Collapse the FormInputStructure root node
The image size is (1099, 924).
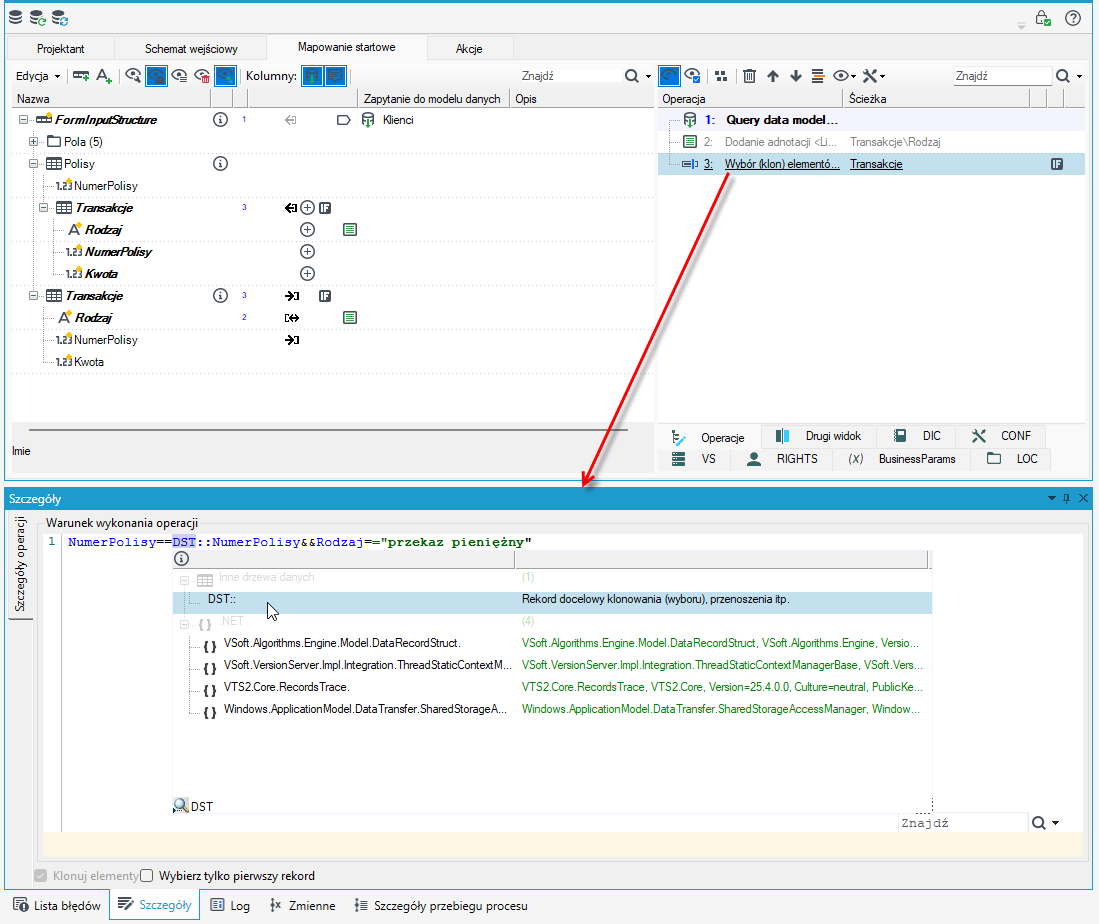[x=23, y=120]
